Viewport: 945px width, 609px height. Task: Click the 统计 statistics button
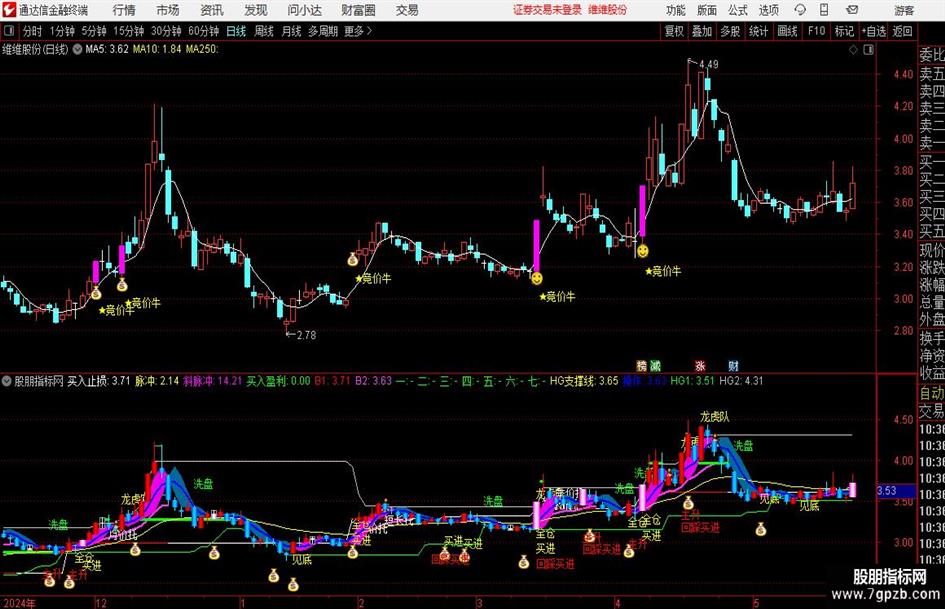tap(758, 31)
